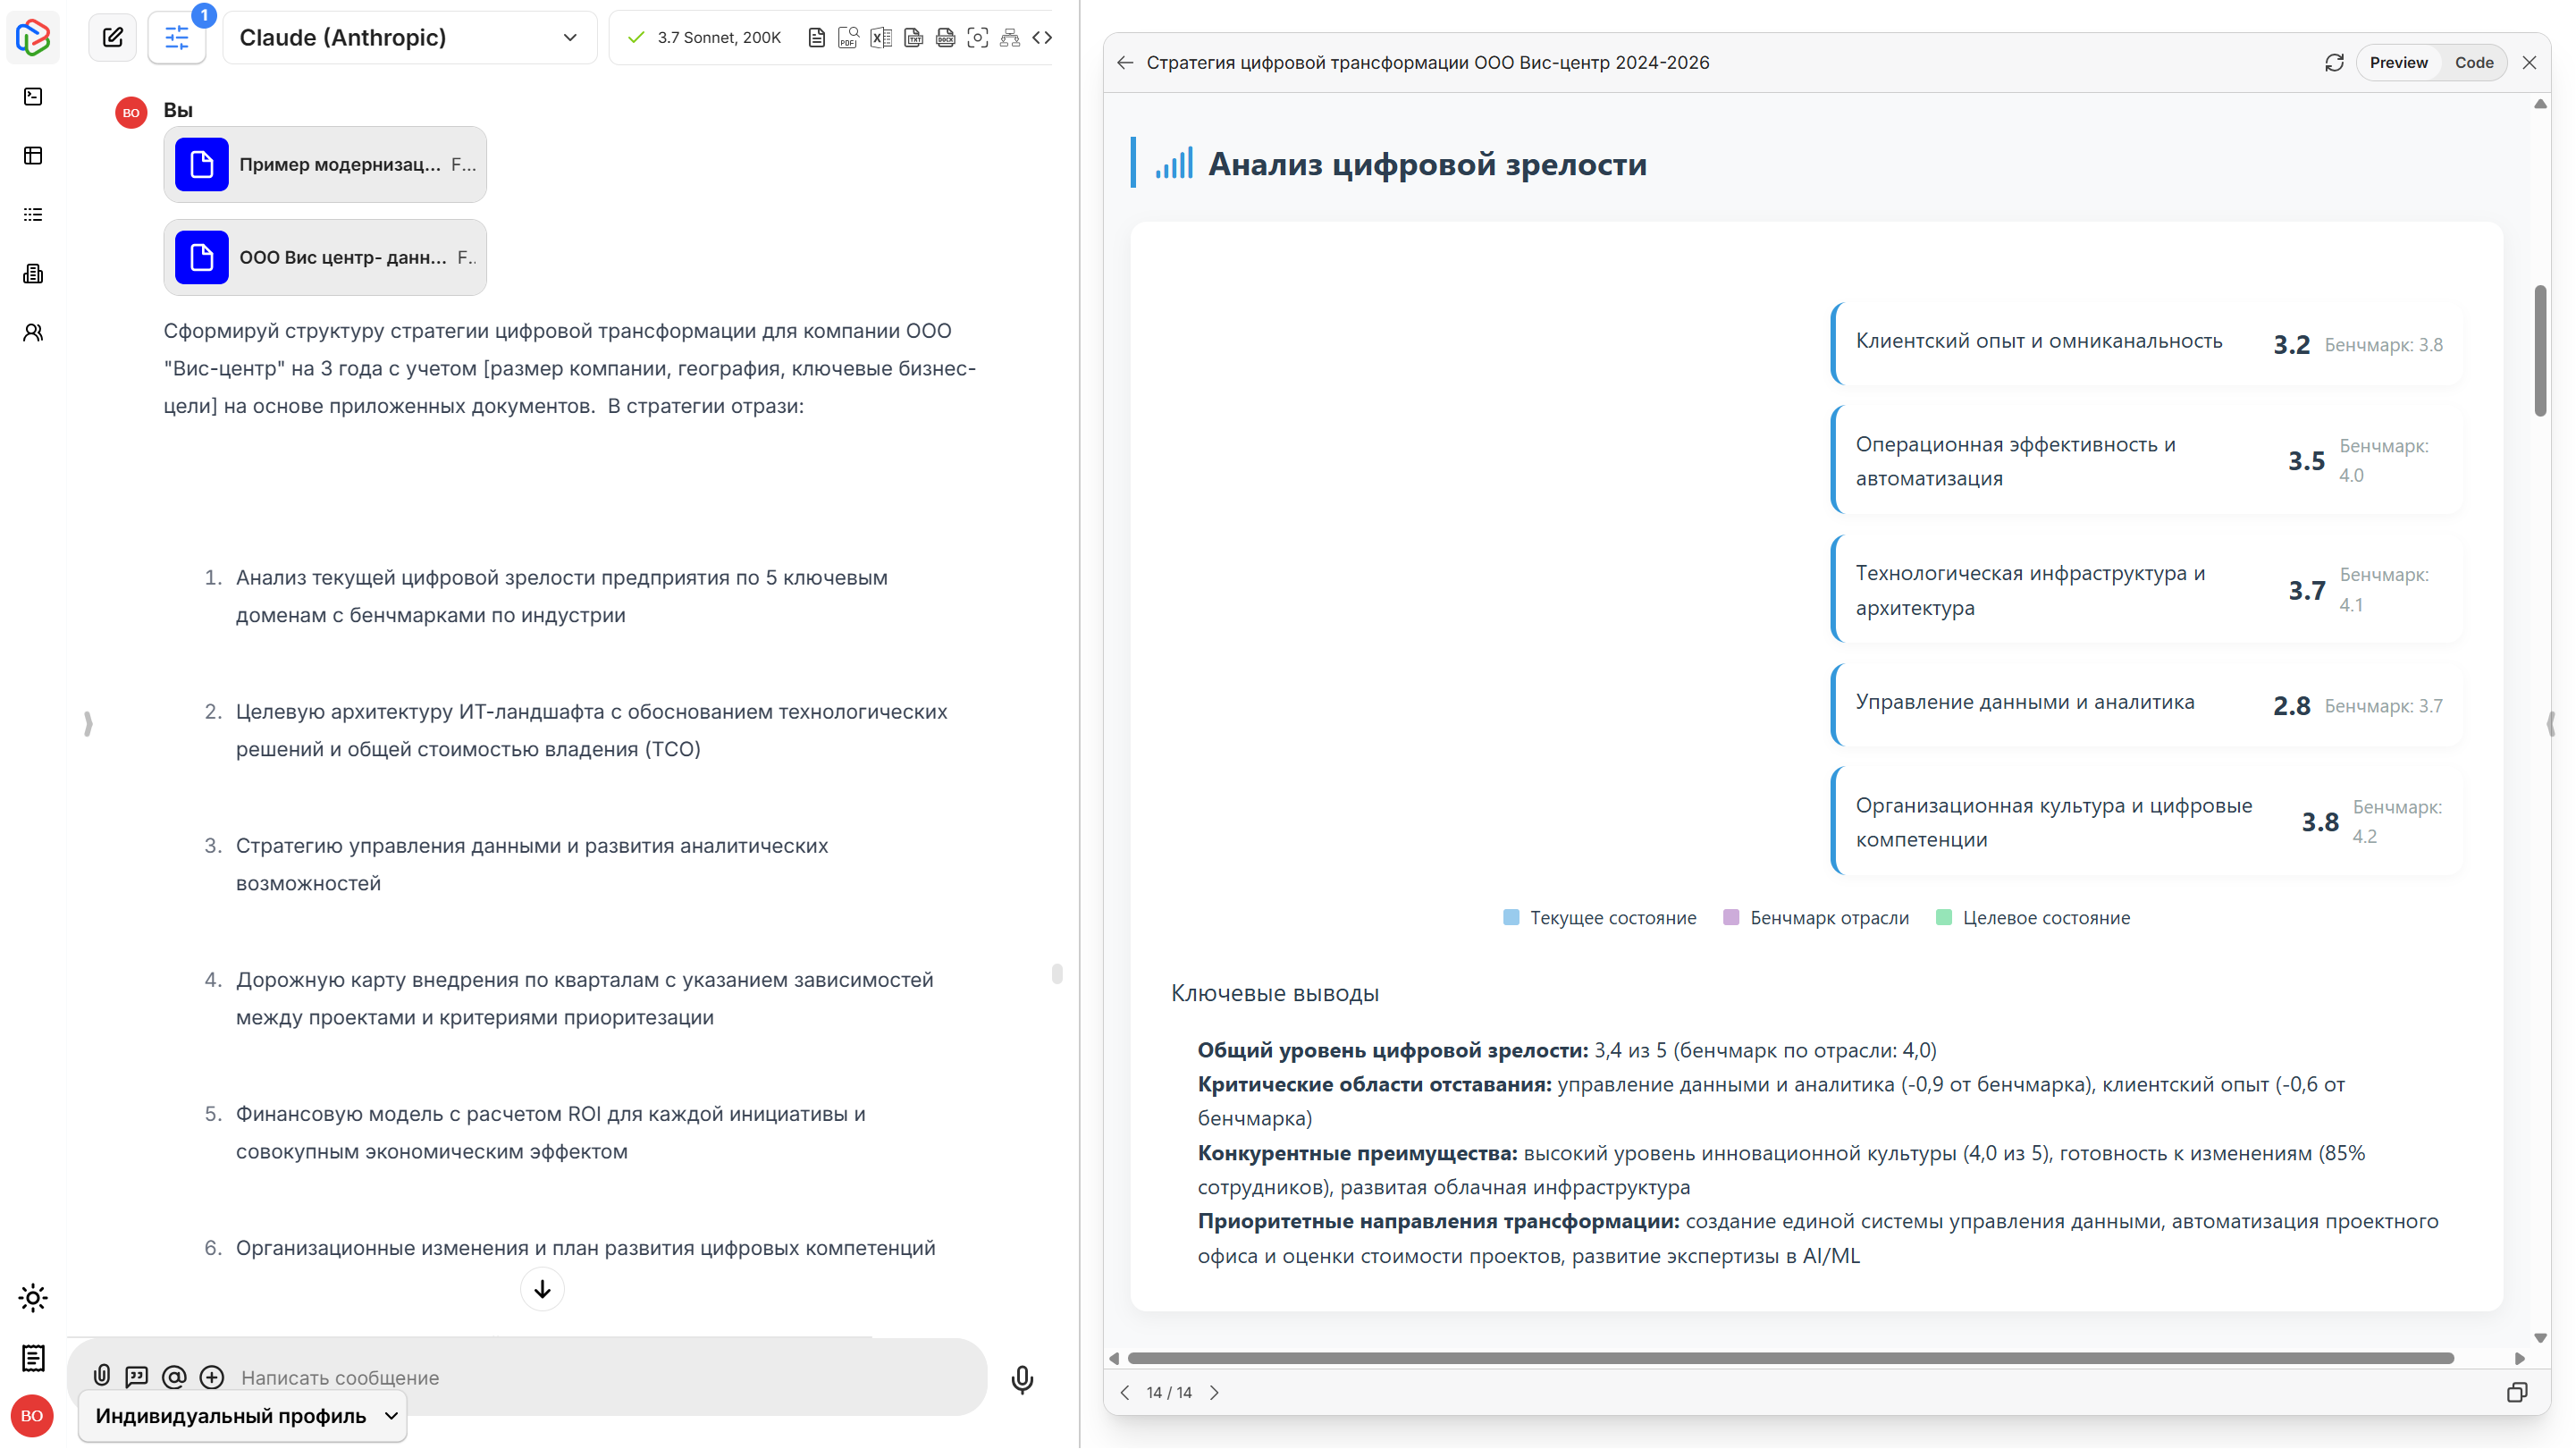This screenshot has height=1449, width=2576.
Task: Click the BO avatar next to Вы
Action: pos(131,113)
